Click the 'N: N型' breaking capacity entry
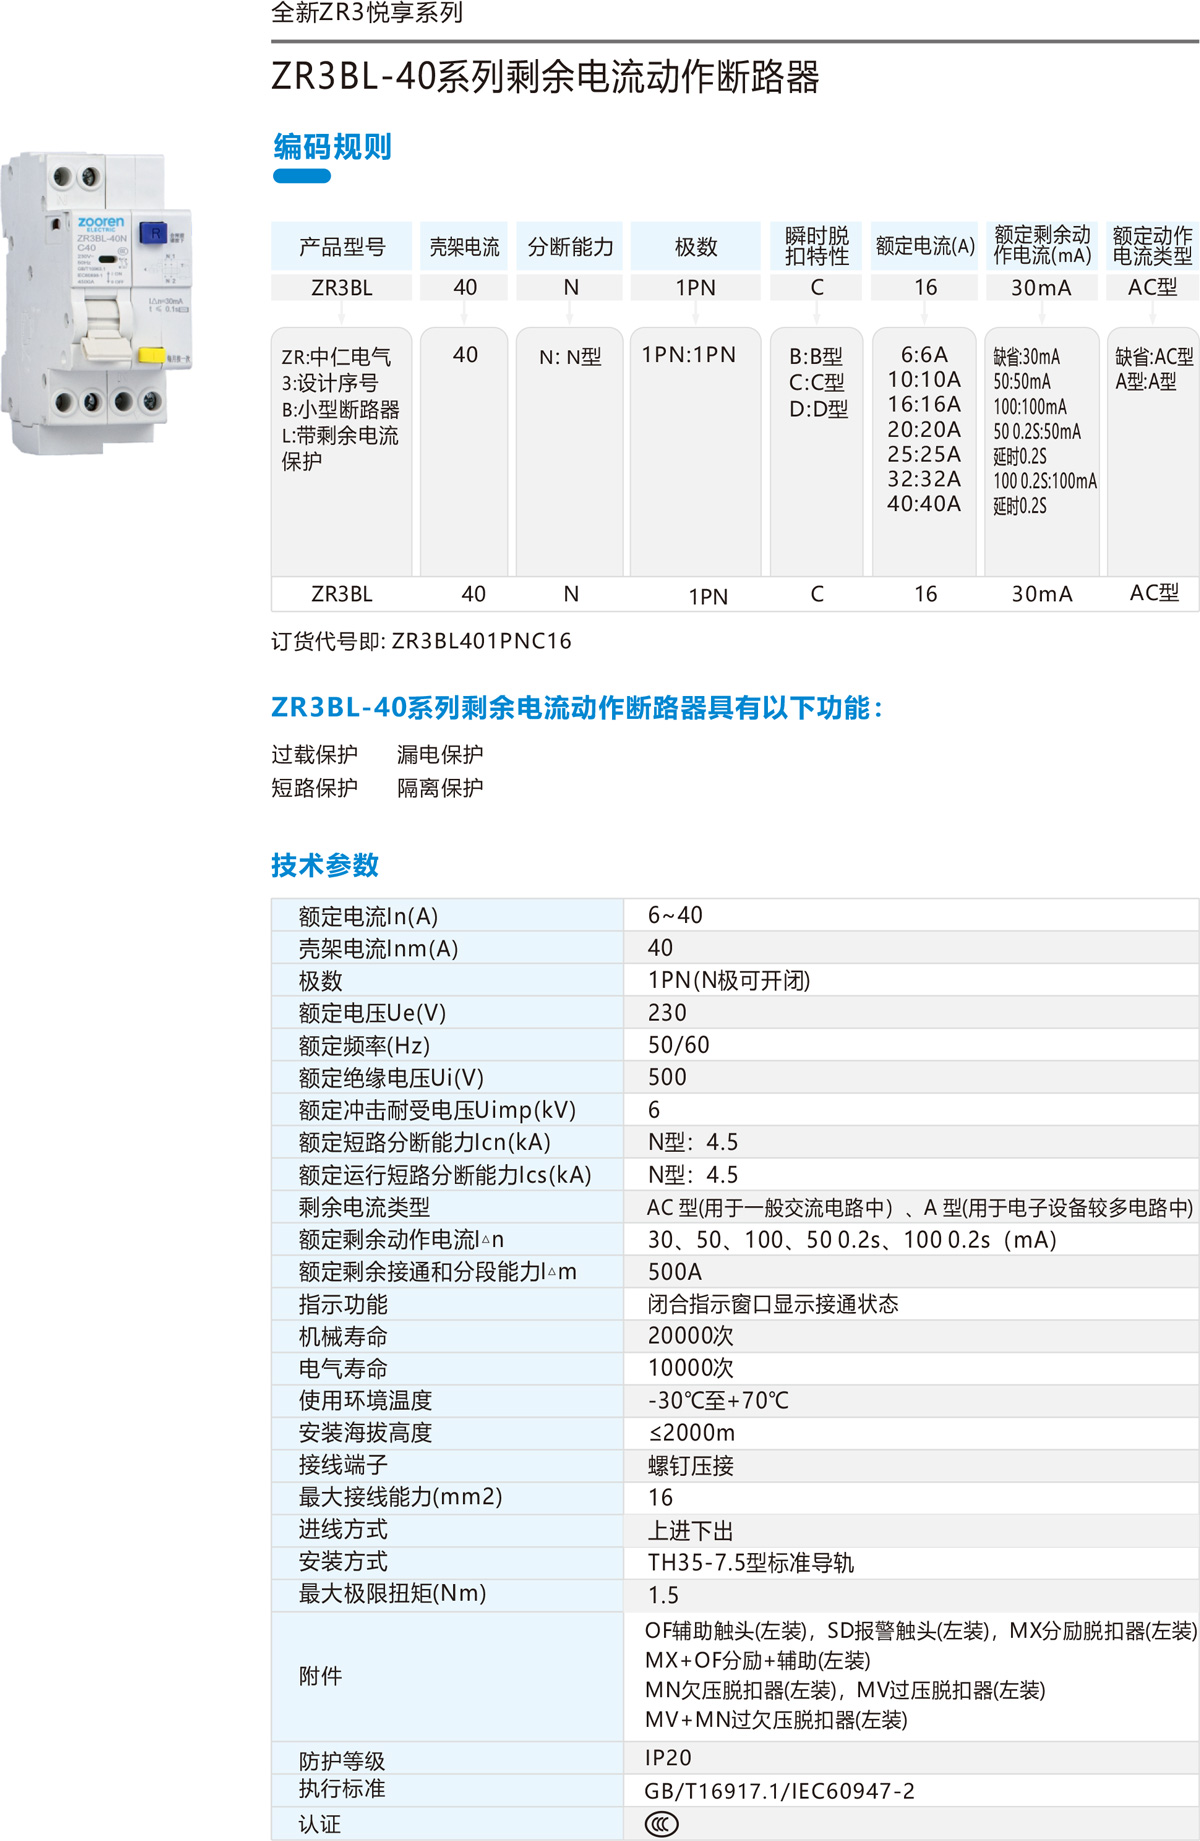The height and width of the screenshot is (1841, 1200). tap(570, 357)
